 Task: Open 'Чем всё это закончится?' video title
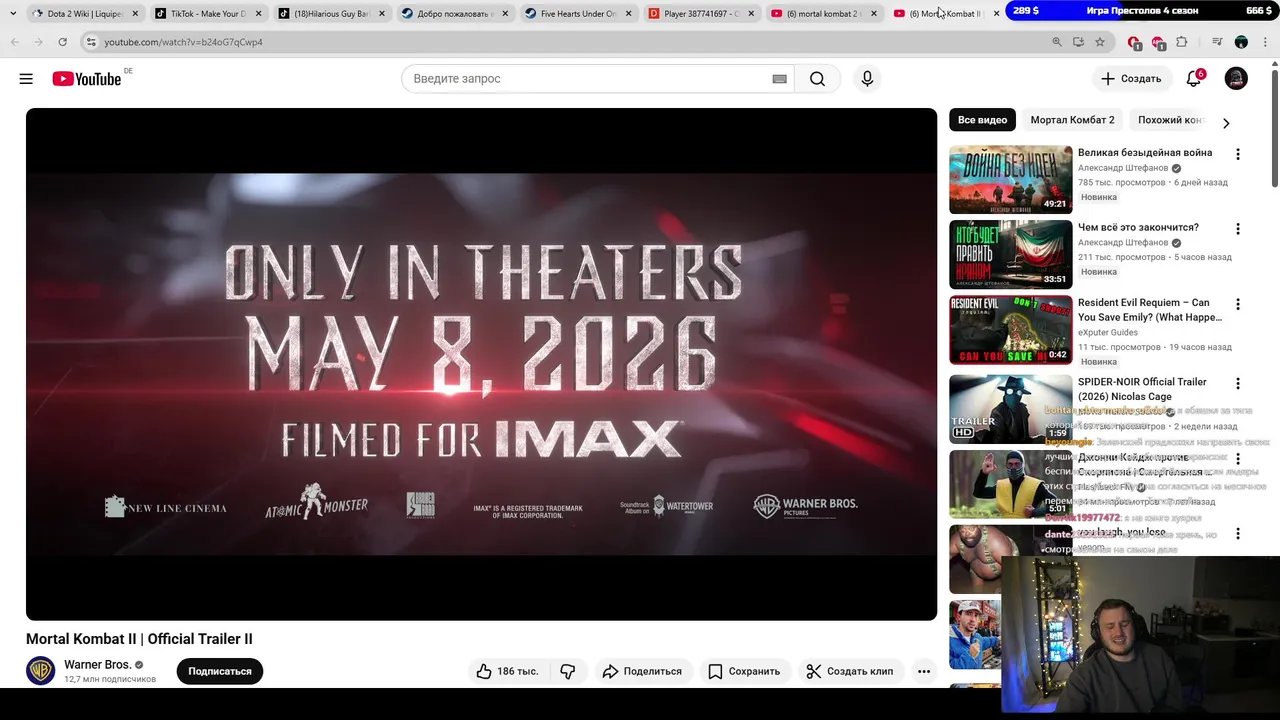tap(1138, 228)
